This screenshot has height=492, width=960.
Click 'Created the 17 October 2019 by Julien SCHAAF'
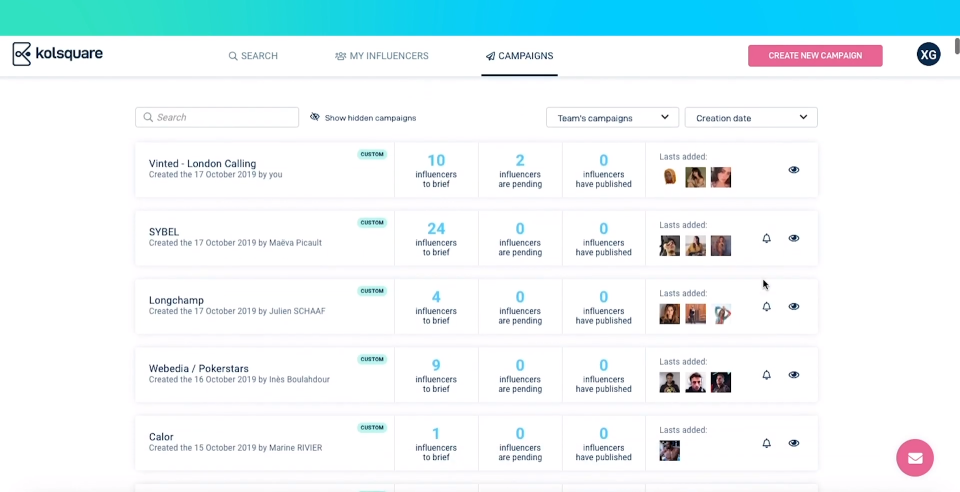[x=237, y=311]
